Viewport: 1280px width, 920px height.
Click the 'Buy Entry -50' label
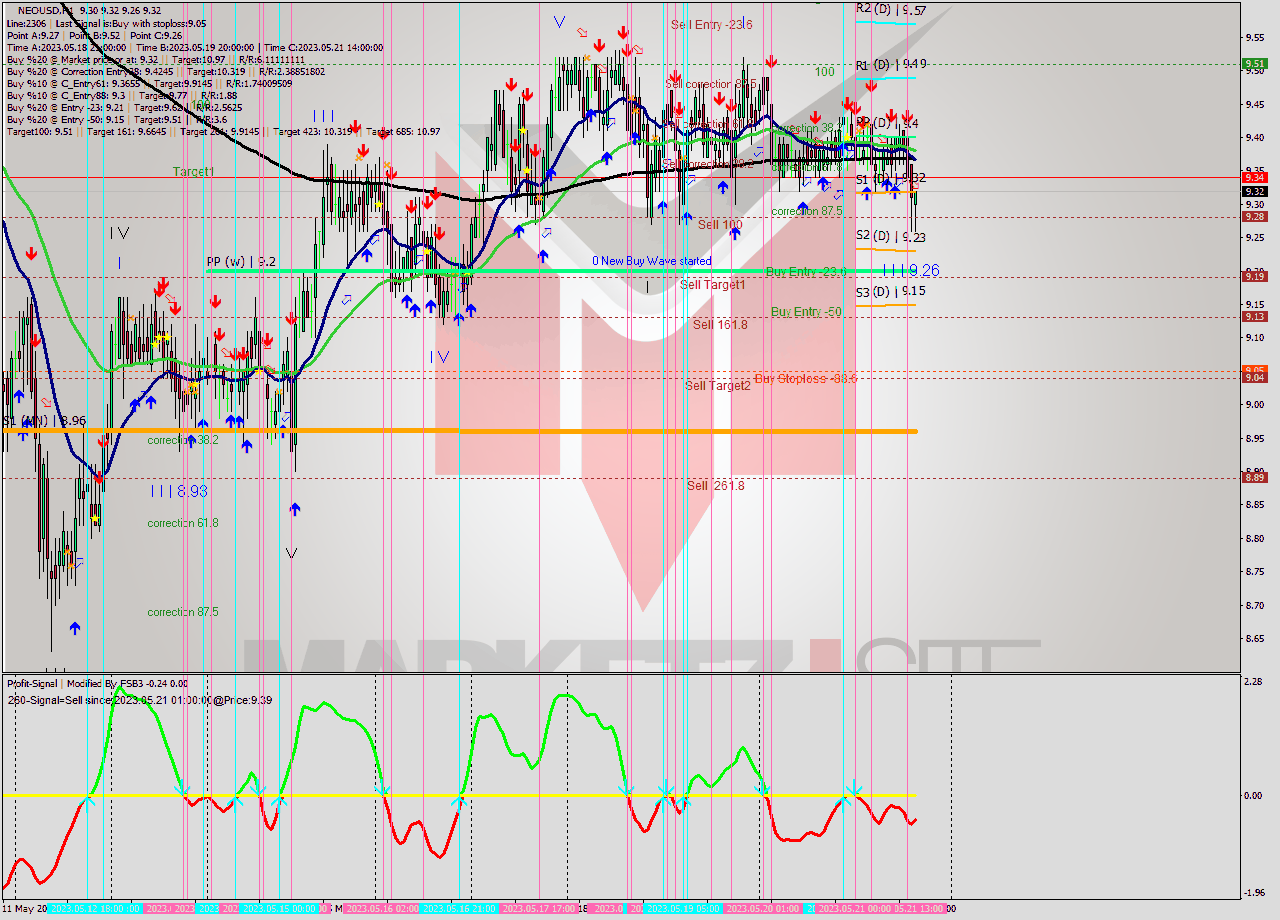(x=805, y=312)
